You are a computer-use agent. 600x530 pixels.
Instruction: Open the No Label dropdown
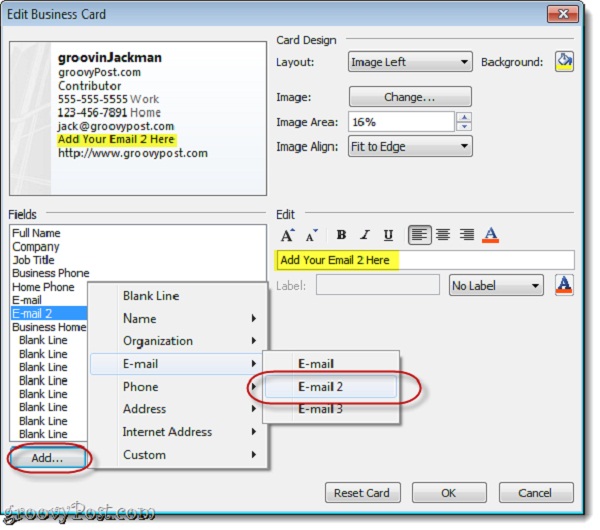(496, 285)
